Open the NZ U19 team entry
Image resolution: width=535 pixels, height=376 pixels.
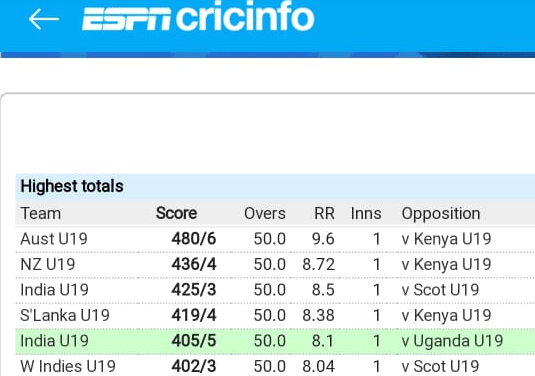coord(48,264)
